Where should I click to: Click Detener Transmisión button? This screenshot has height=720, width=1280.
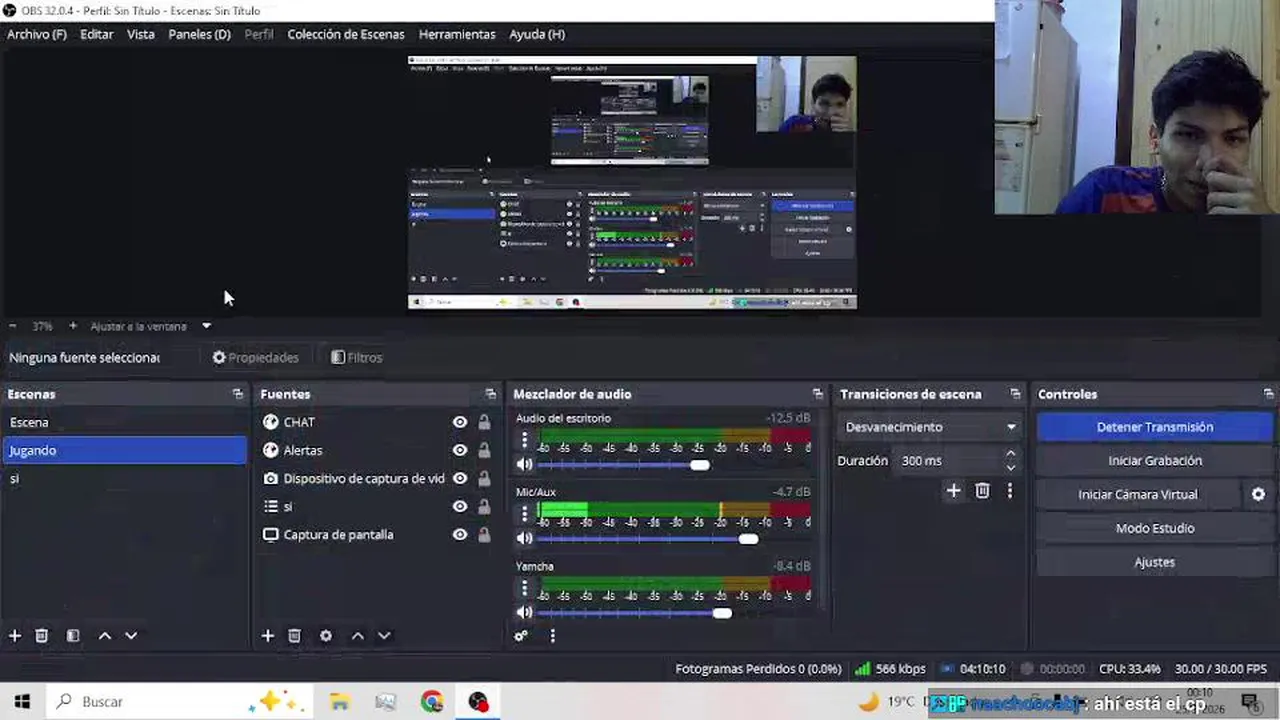(x=1155, y=427)
